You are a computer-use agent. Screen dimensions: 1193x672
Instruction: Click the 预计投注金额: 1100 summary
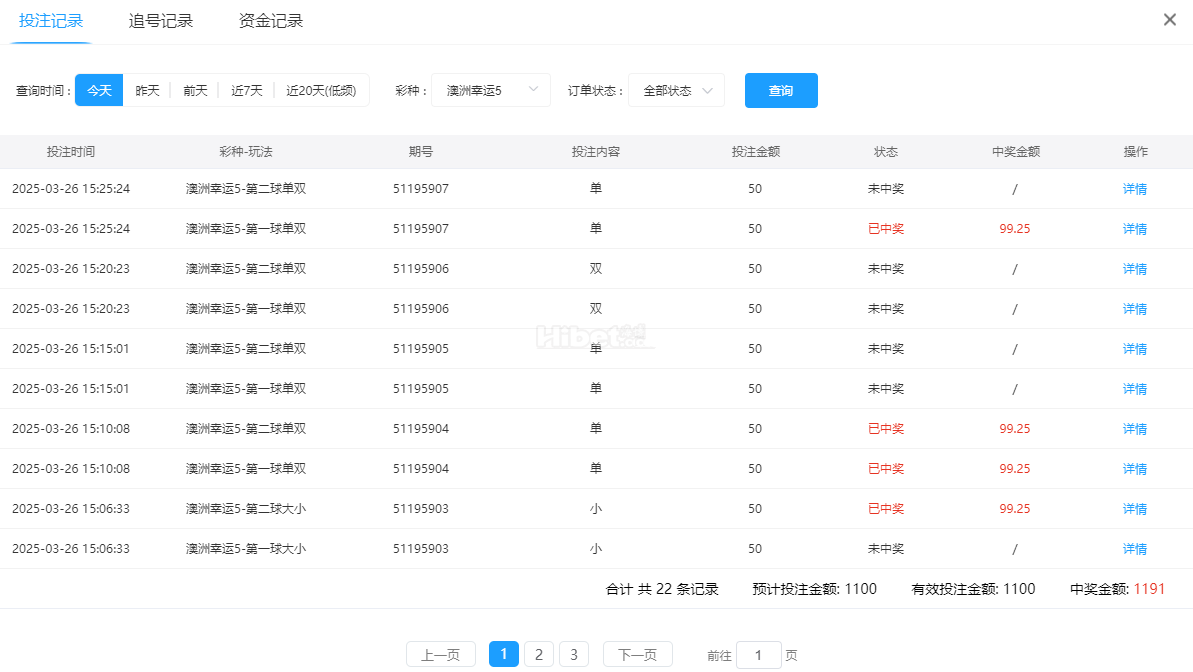[x=814, y=589]
